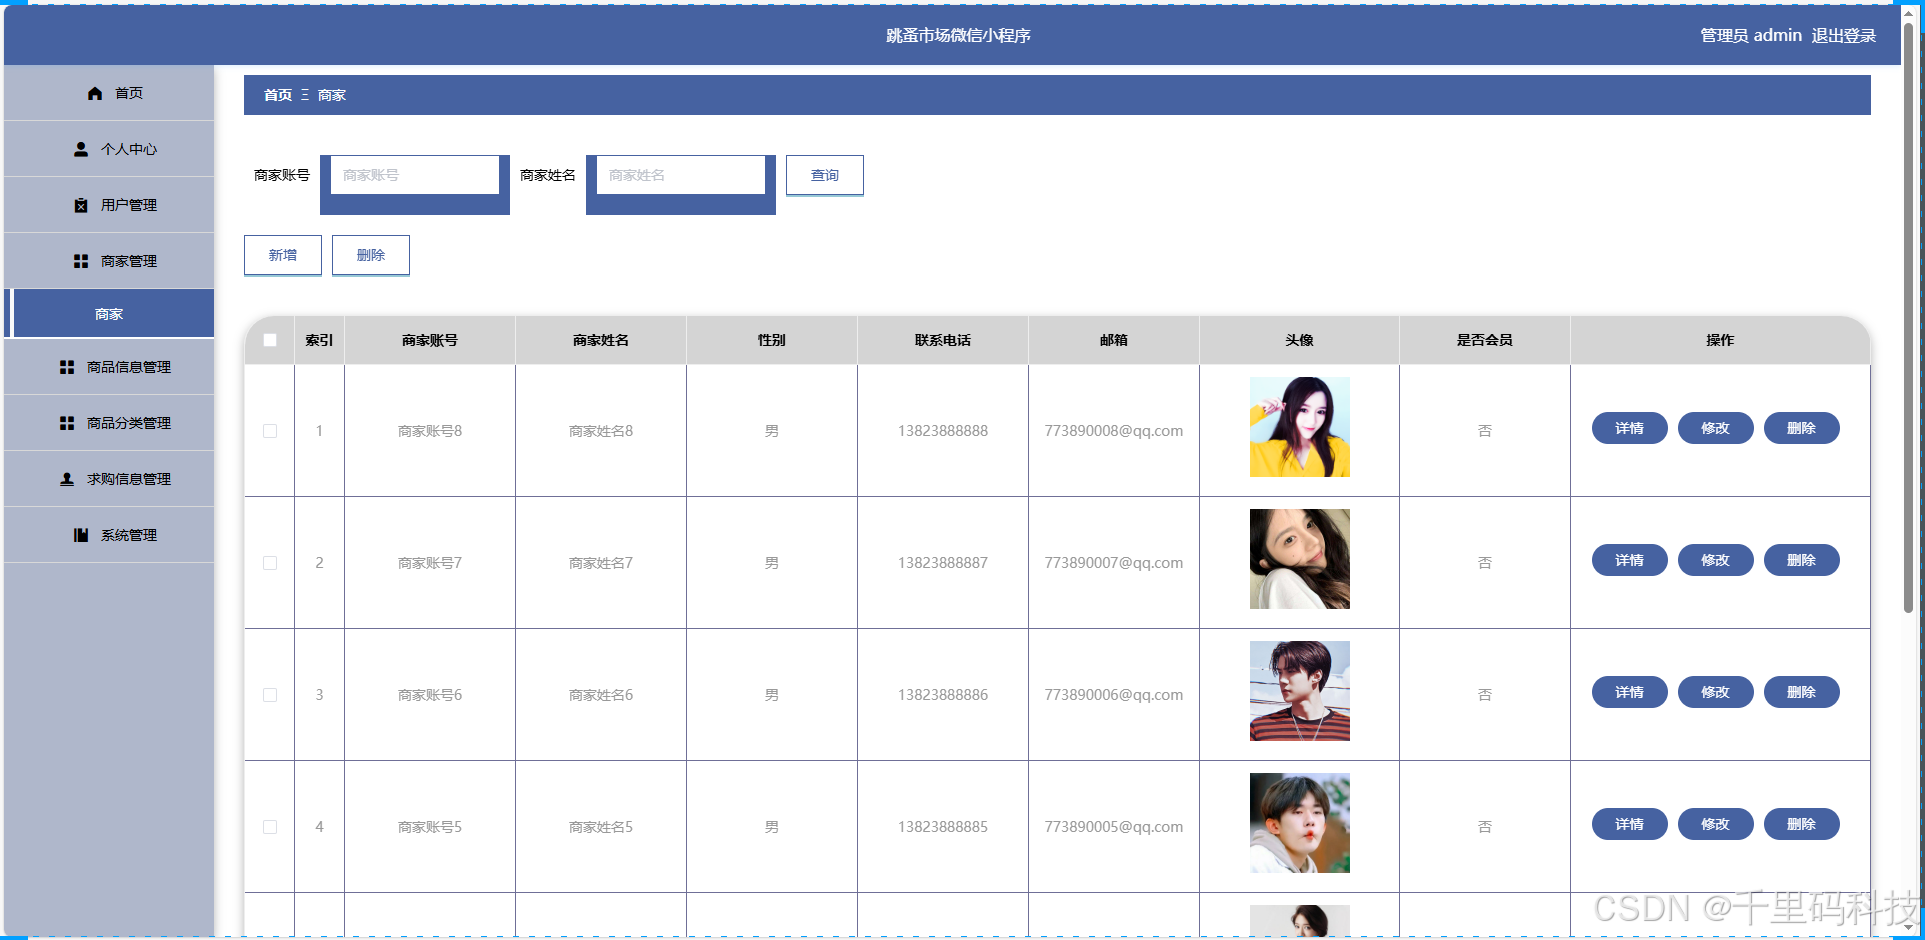Click the 新增 button
Screen dimensions: 1925x940
click(x=283, y=255)
